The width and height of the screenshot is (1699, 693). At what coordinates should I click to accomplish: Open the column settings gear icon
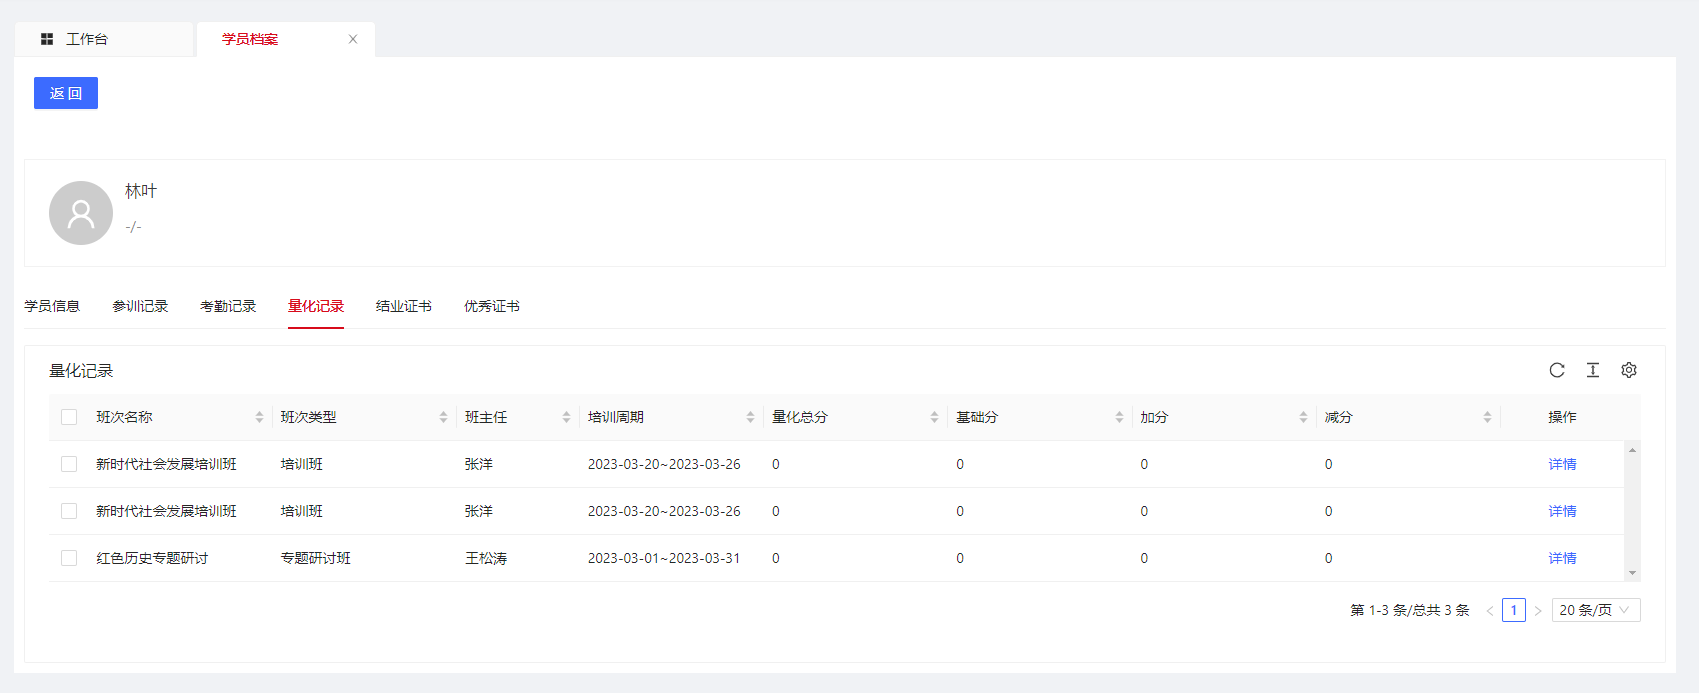point(1629,370)
